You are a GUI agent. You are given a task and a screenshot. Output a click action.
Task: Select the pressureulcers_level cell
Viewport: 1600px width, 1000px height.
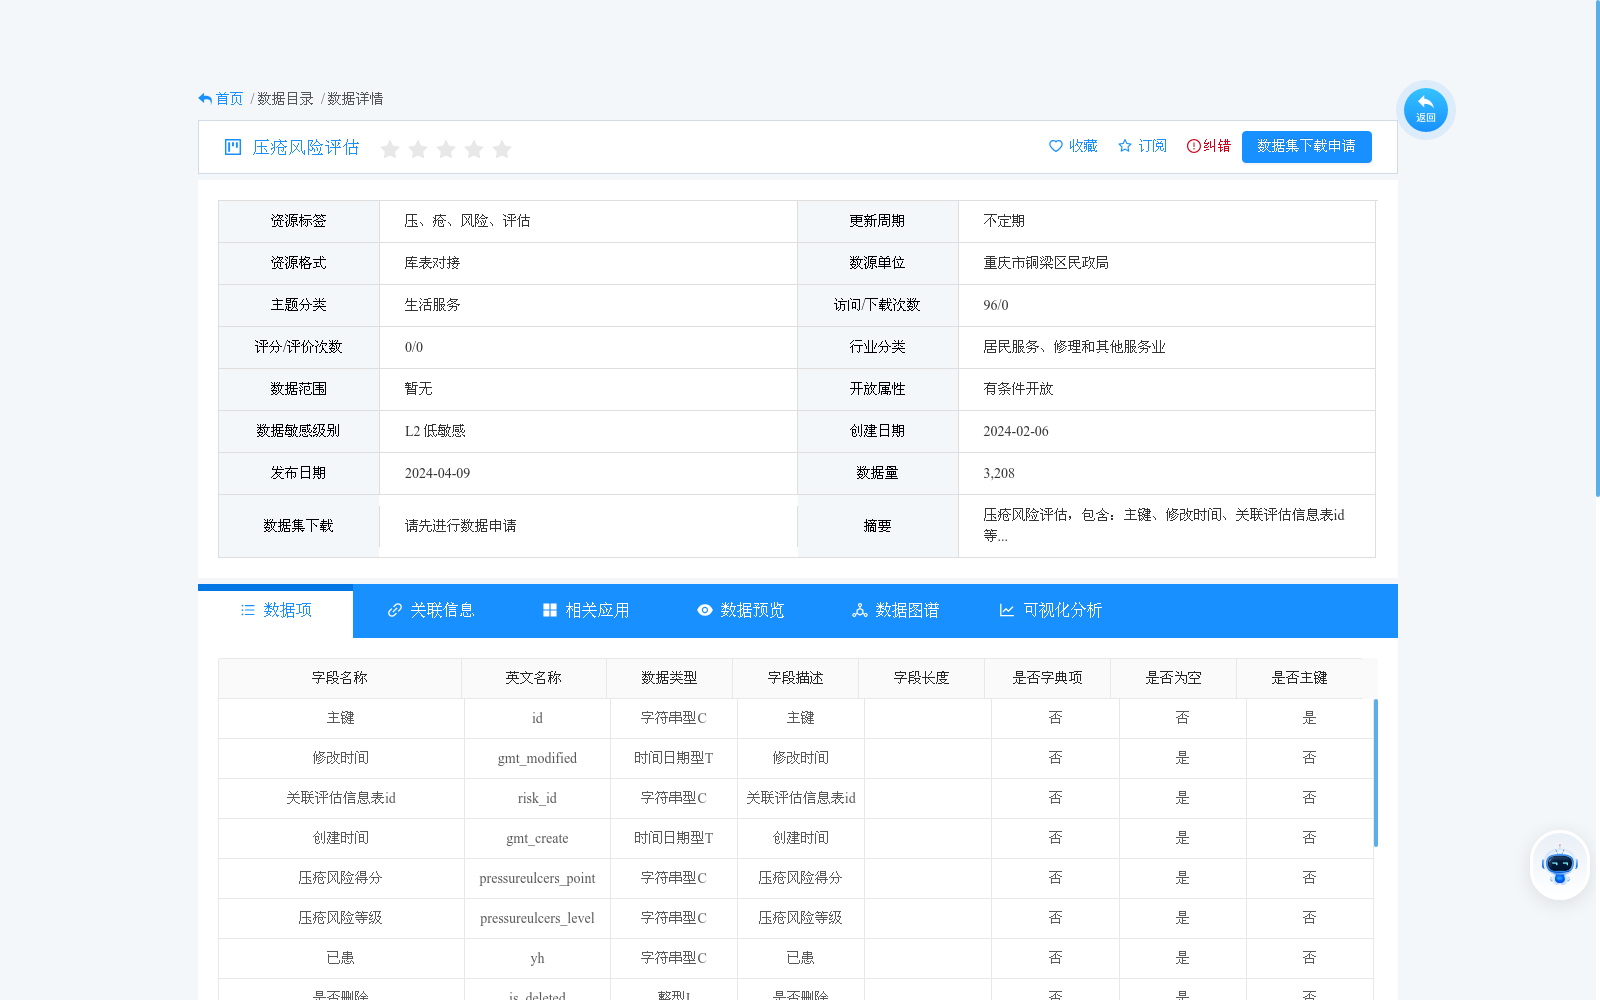(x=537, y=918)
